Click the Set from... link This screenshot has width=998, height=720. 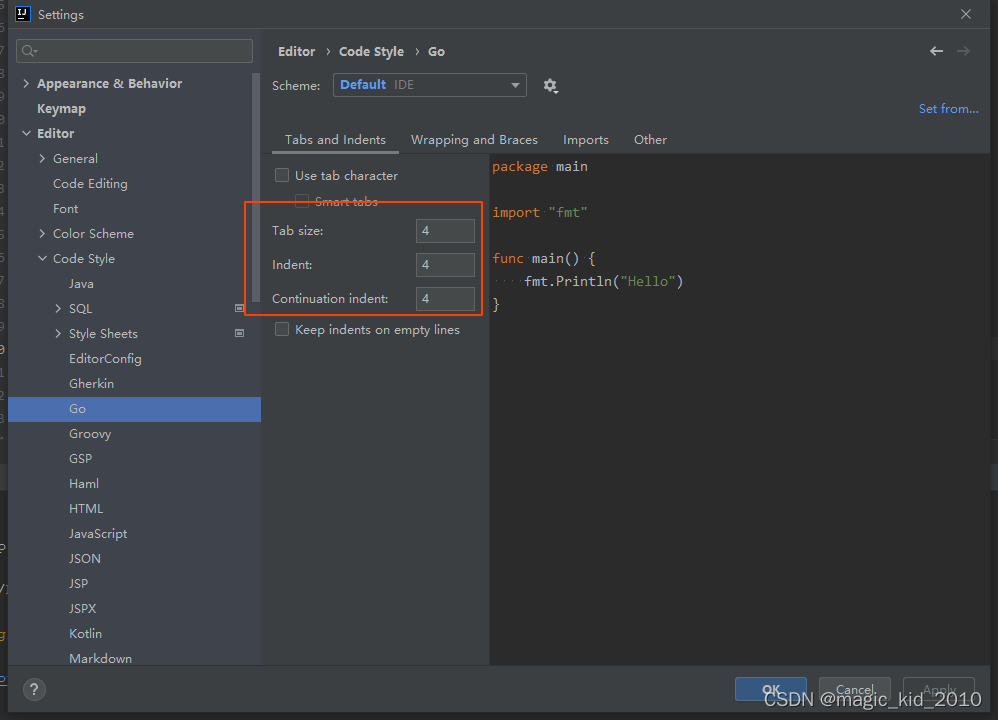pos(948,109)
